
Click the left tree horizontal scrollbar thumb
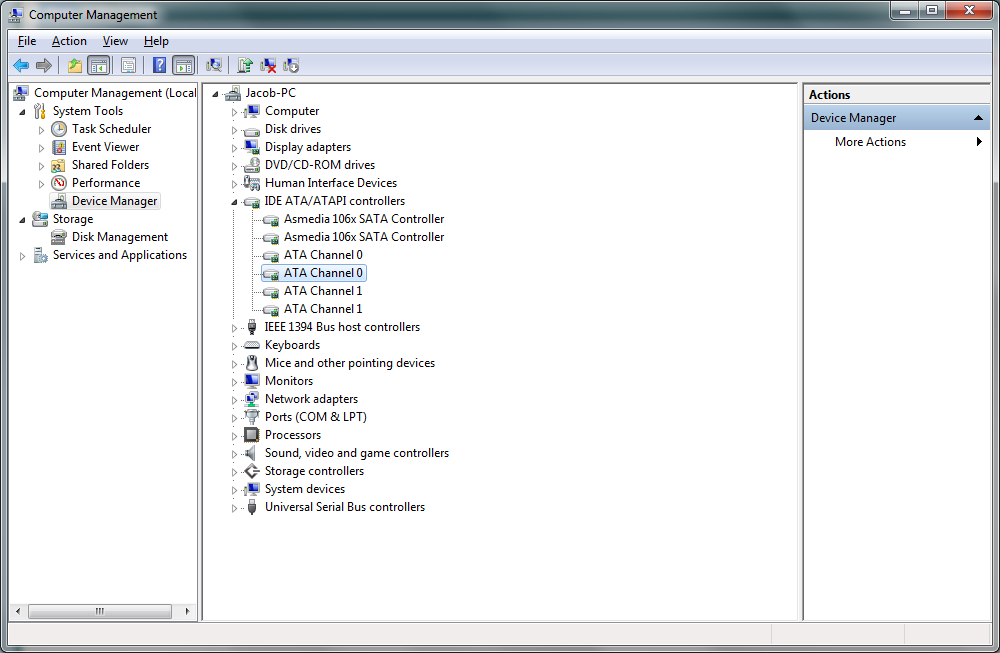pos(100,611)
